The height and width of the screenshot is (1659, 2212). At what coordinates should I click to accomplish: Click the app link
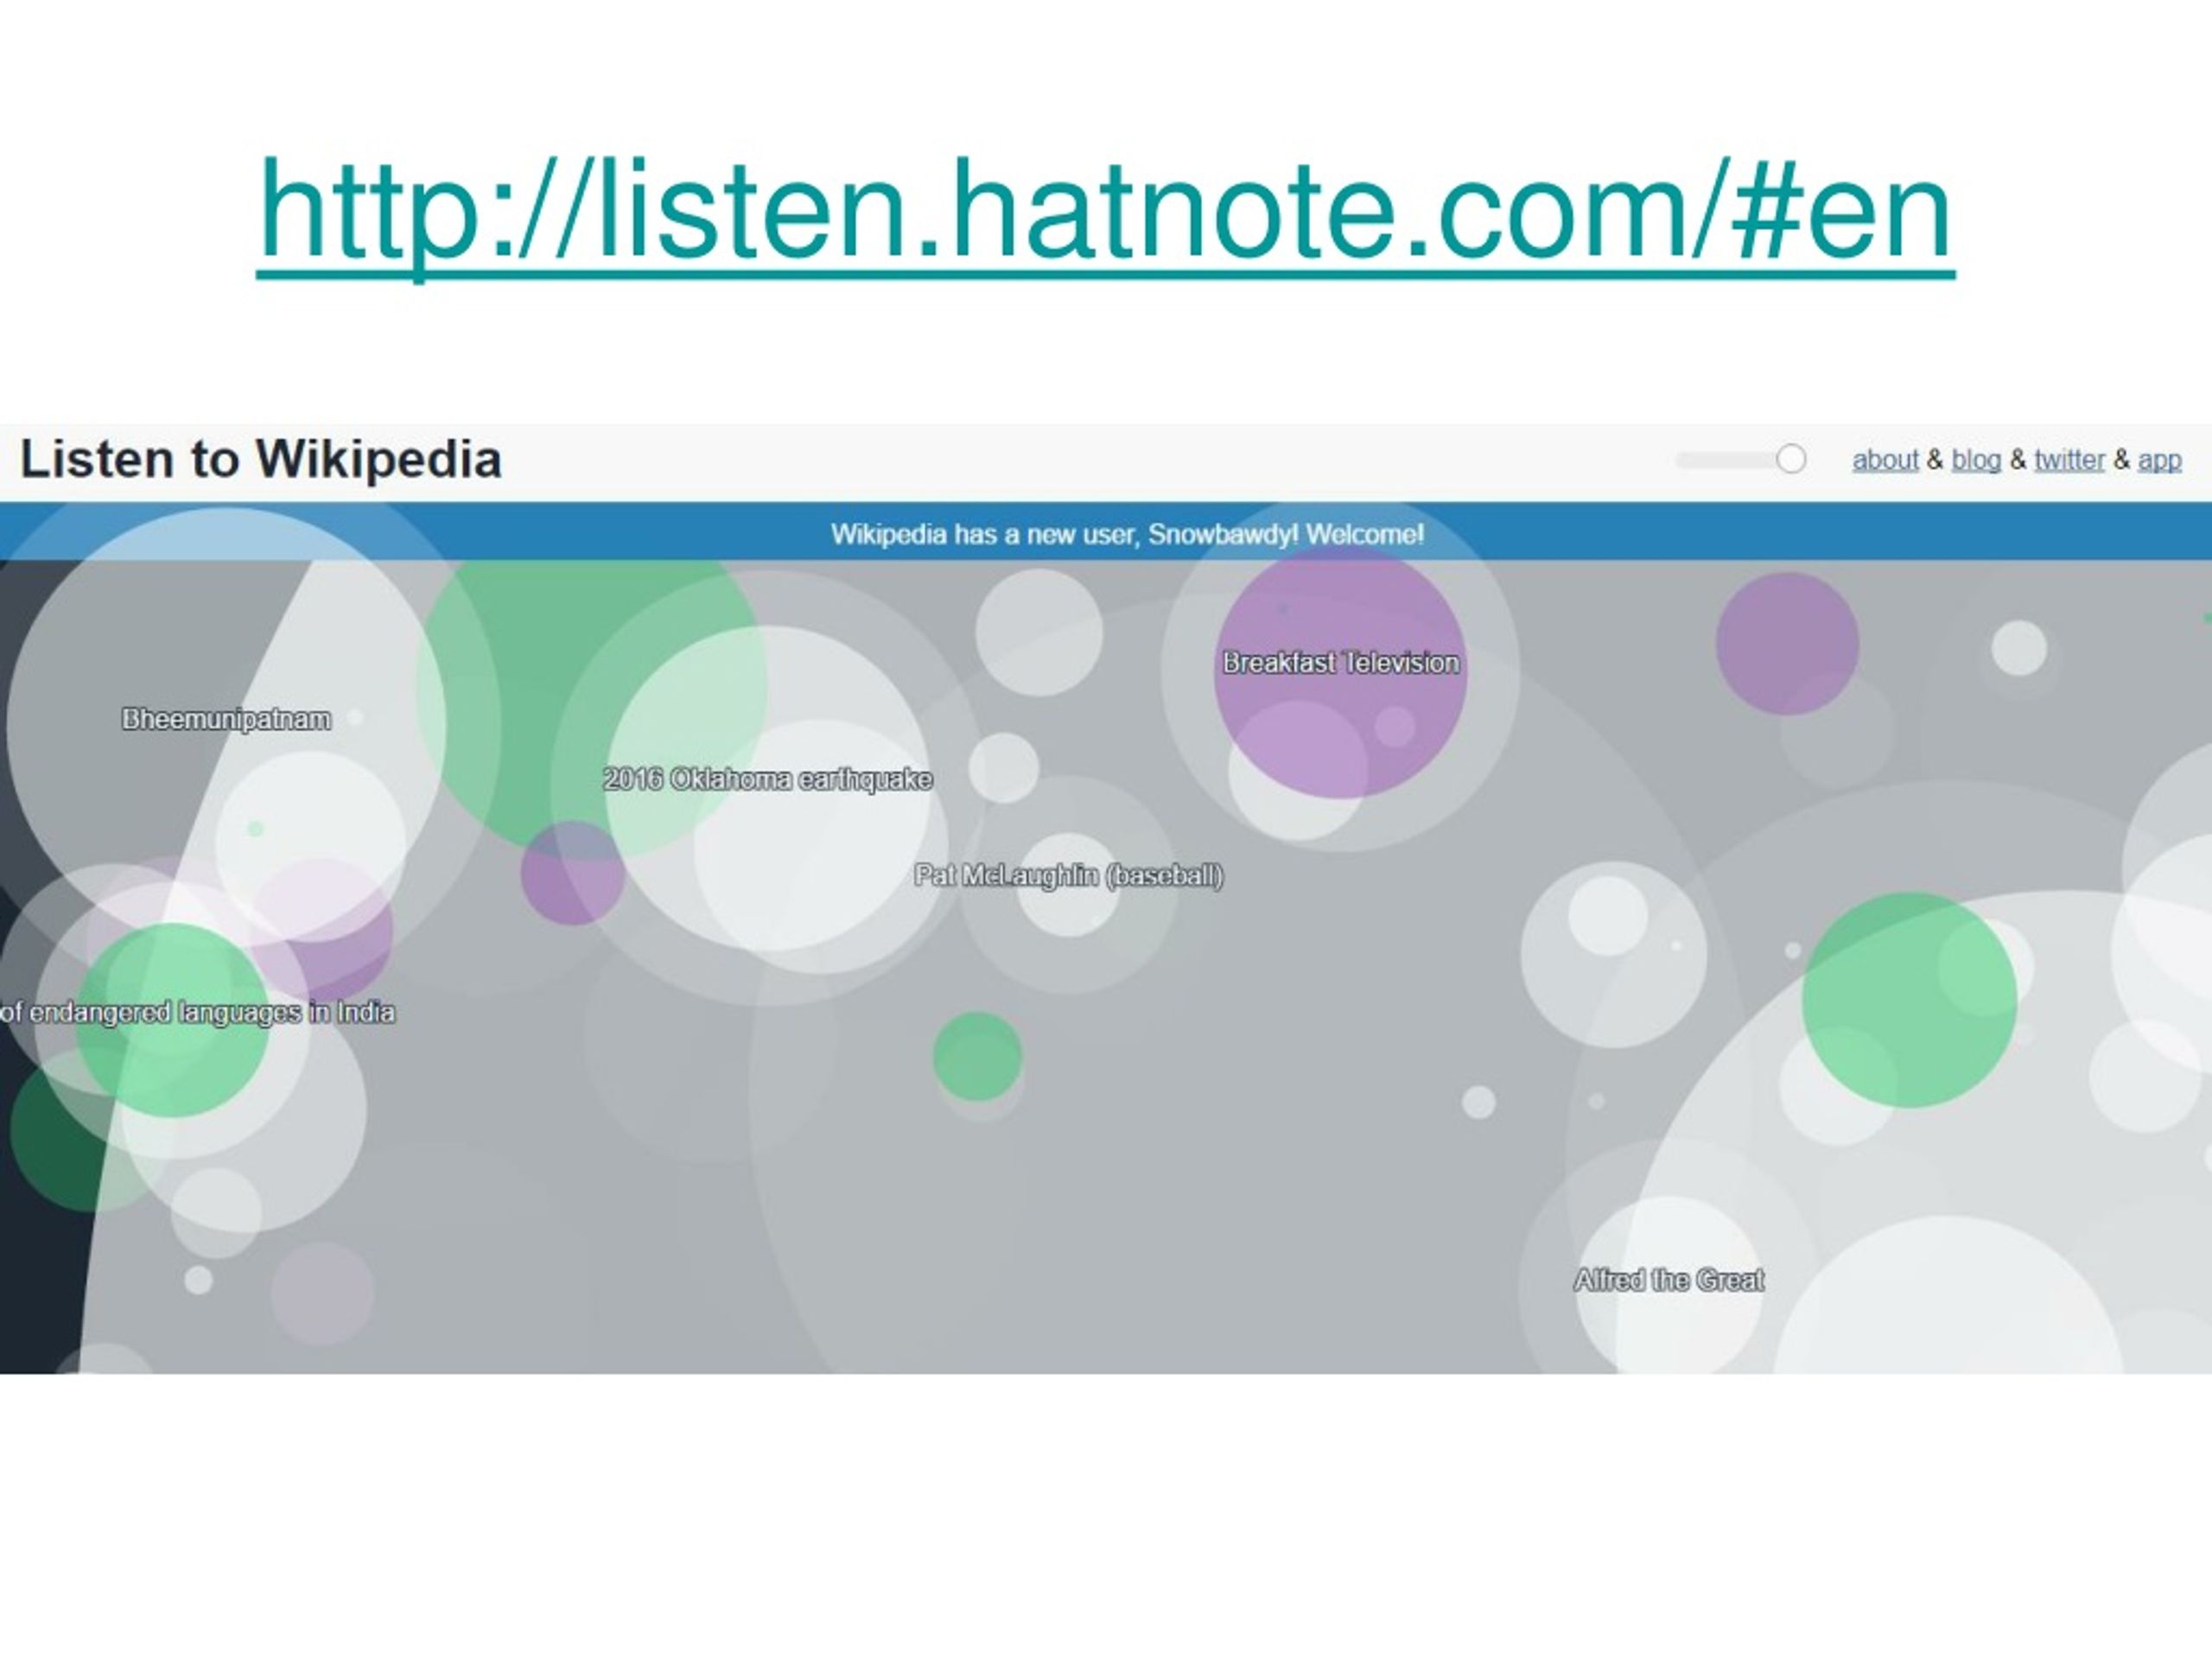pos(2159,460)
